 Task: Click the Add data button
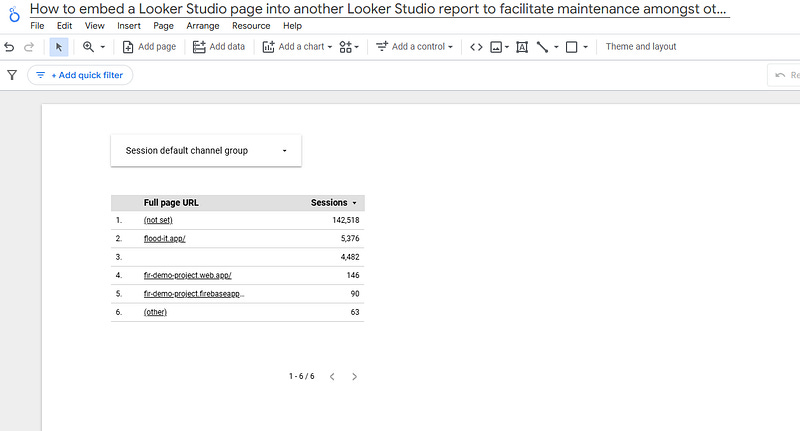pyautogui.click(x=219, y=47)
